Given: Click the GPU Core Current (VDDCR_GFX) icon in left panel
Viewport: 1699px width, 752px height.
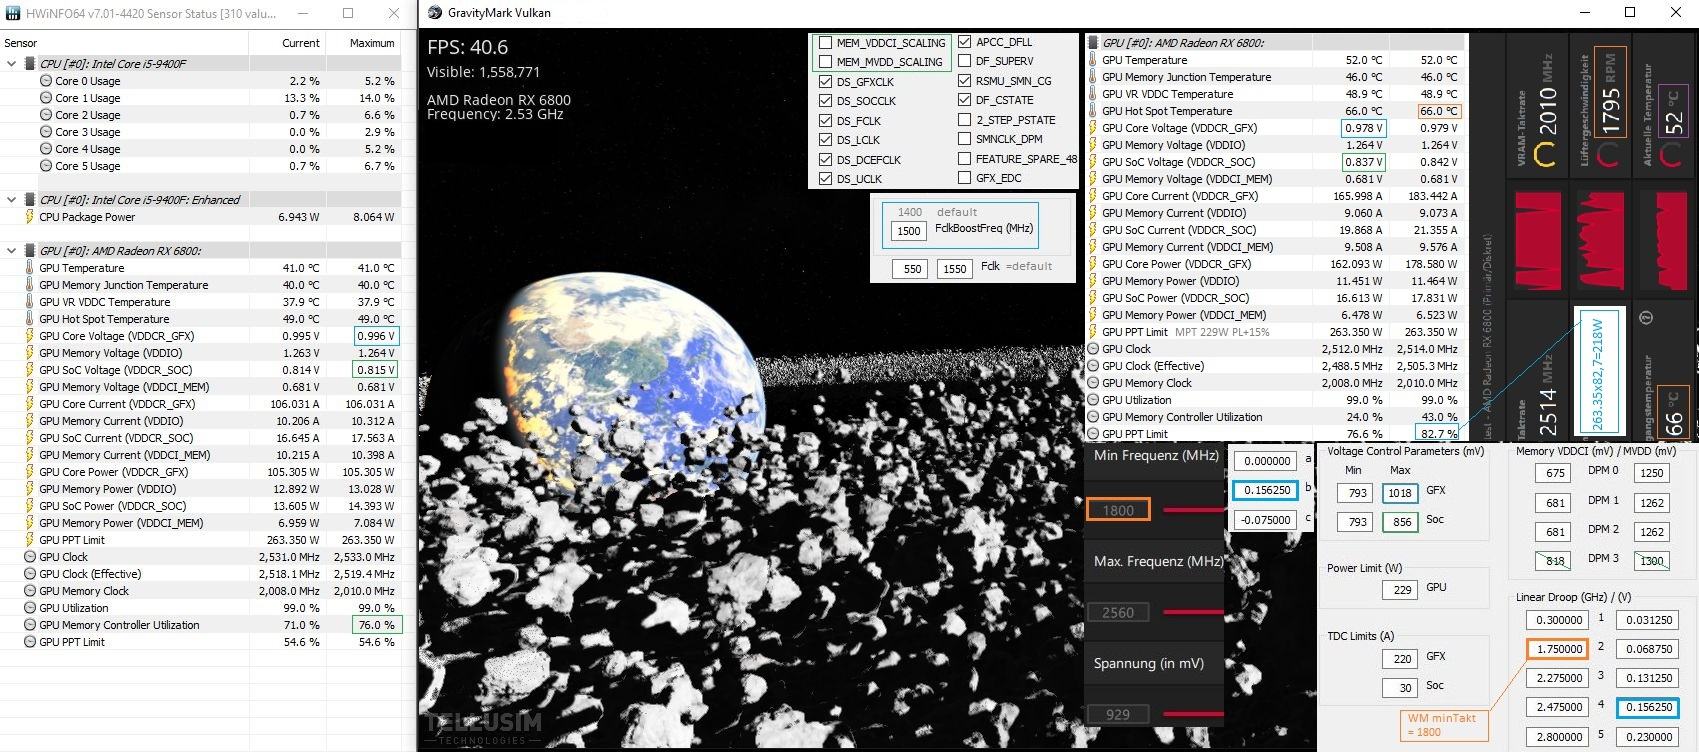Looking at the screenshot, I should (29, 404).
